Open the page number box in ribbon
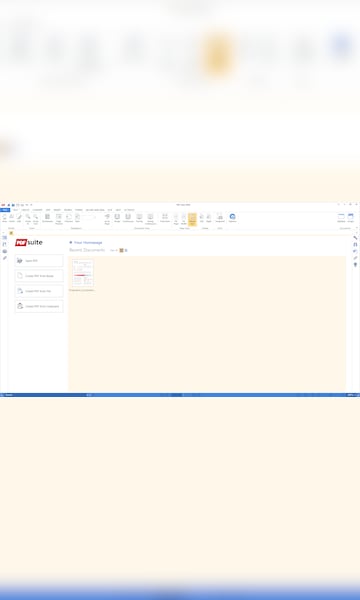Screen dimensions: 360x600 pyautogui.click(x=88, y=217)
